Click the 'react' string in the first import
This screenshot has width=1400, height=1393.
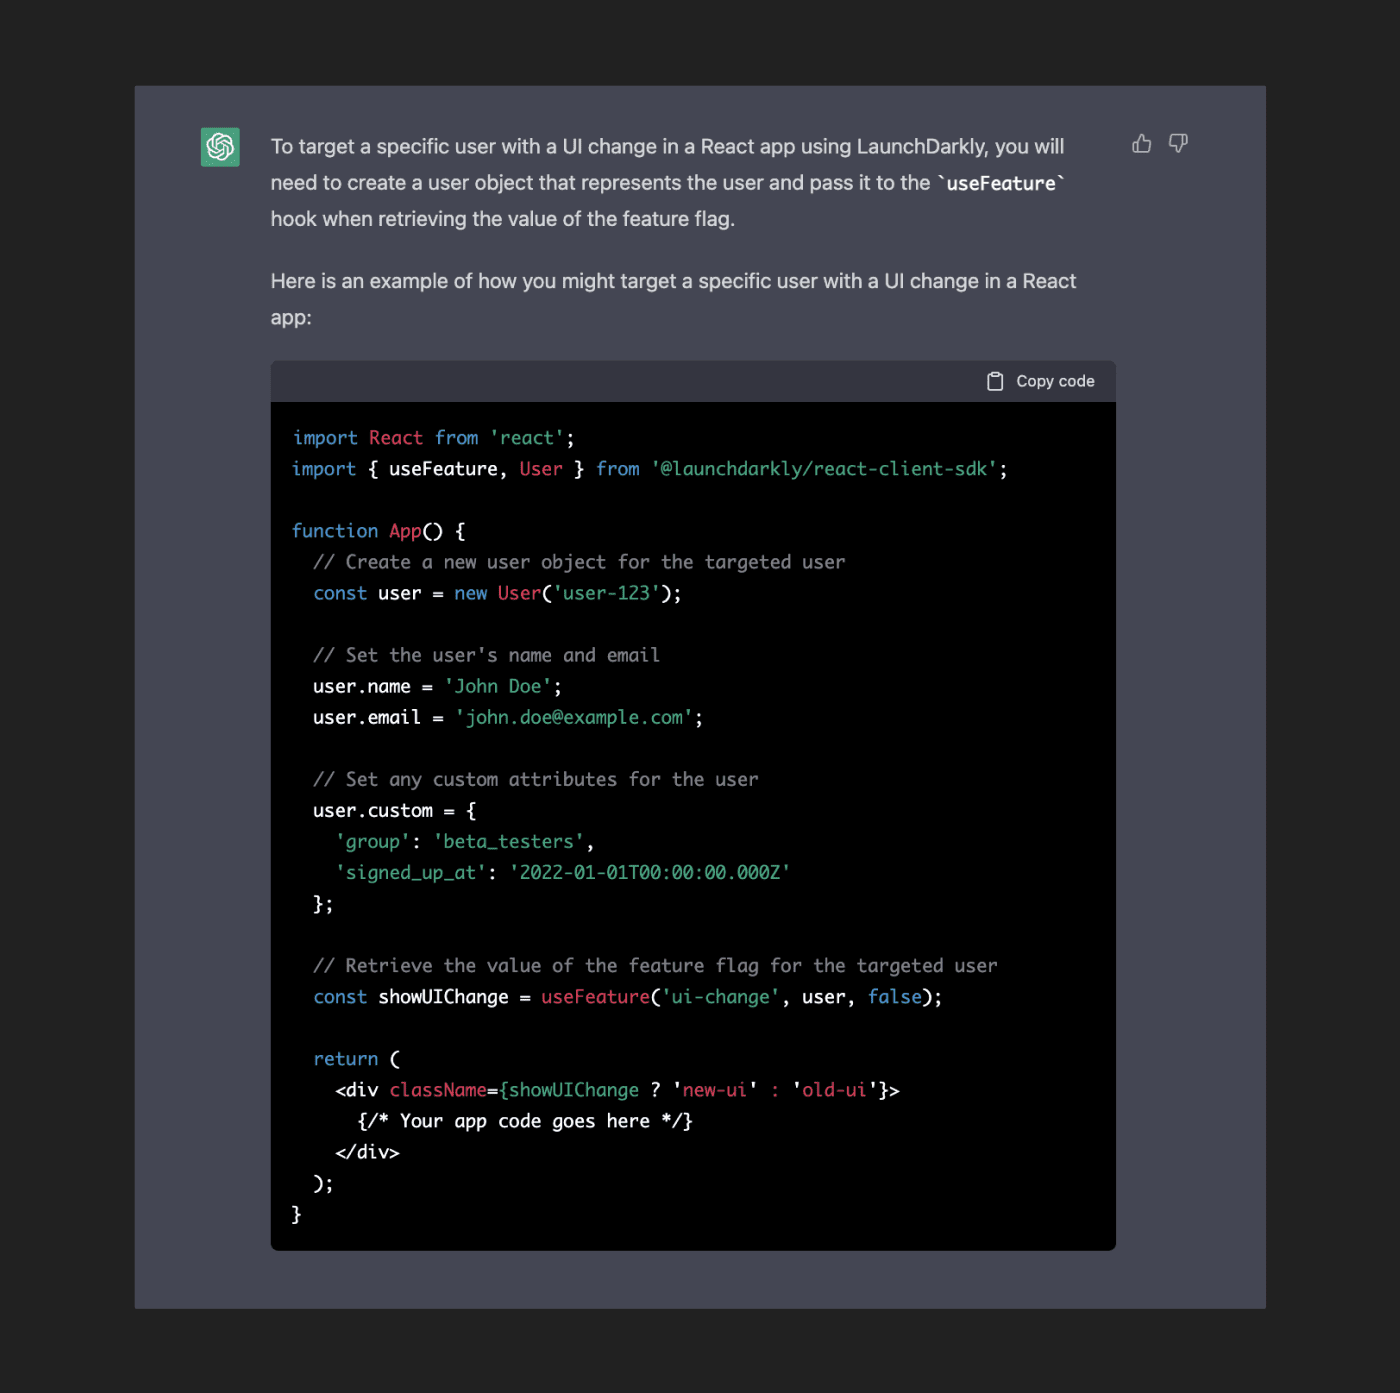click(x=527, y=438)
